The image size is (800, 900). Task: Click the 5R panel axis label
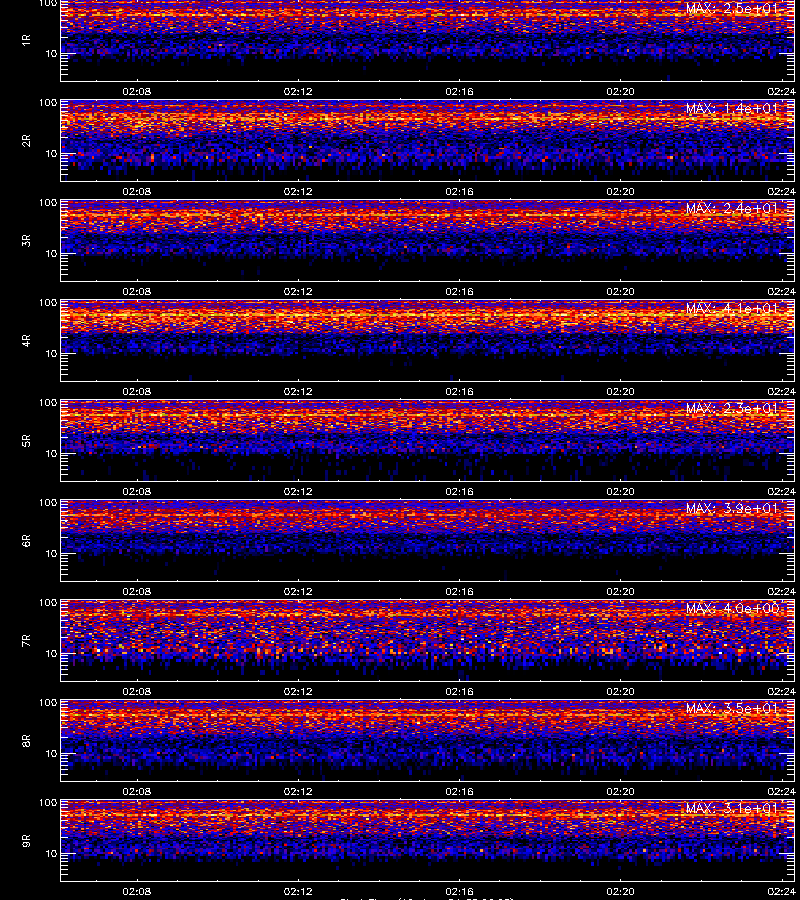click(26, 440)
